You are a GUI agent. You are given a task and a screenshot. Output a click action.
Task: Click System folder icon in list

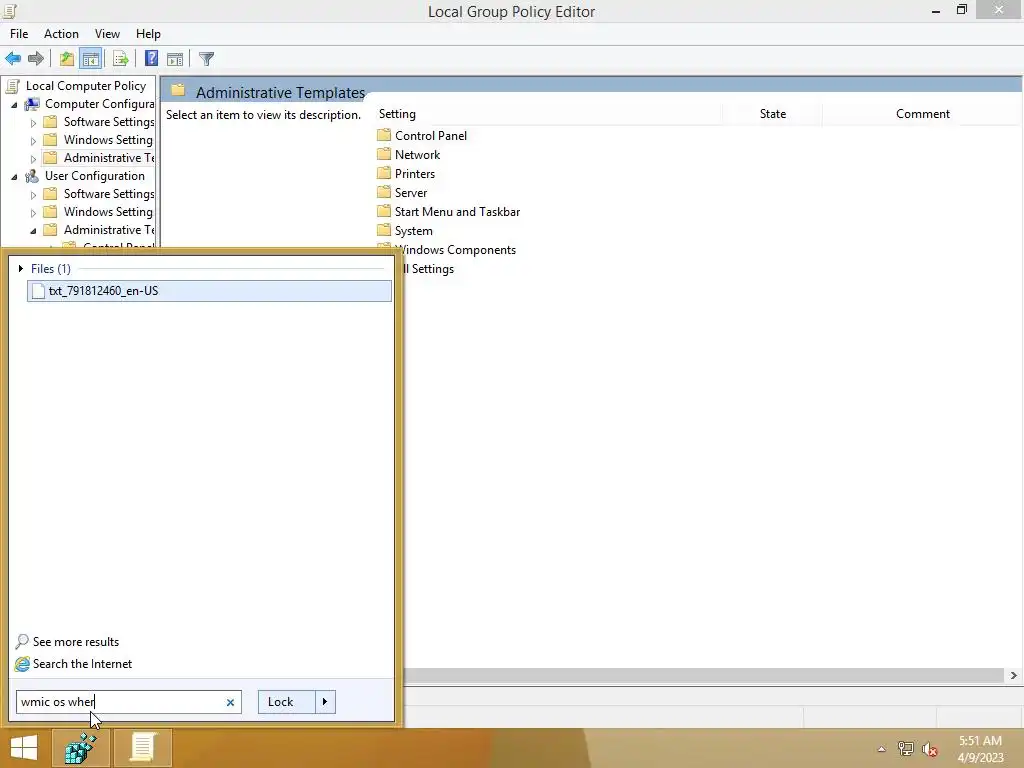pos(384,230)
